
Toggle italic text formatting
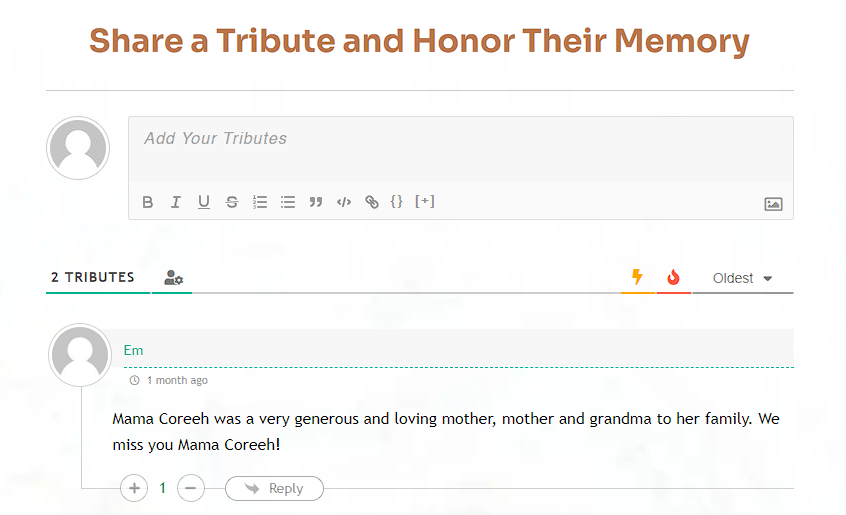[176, 202]
